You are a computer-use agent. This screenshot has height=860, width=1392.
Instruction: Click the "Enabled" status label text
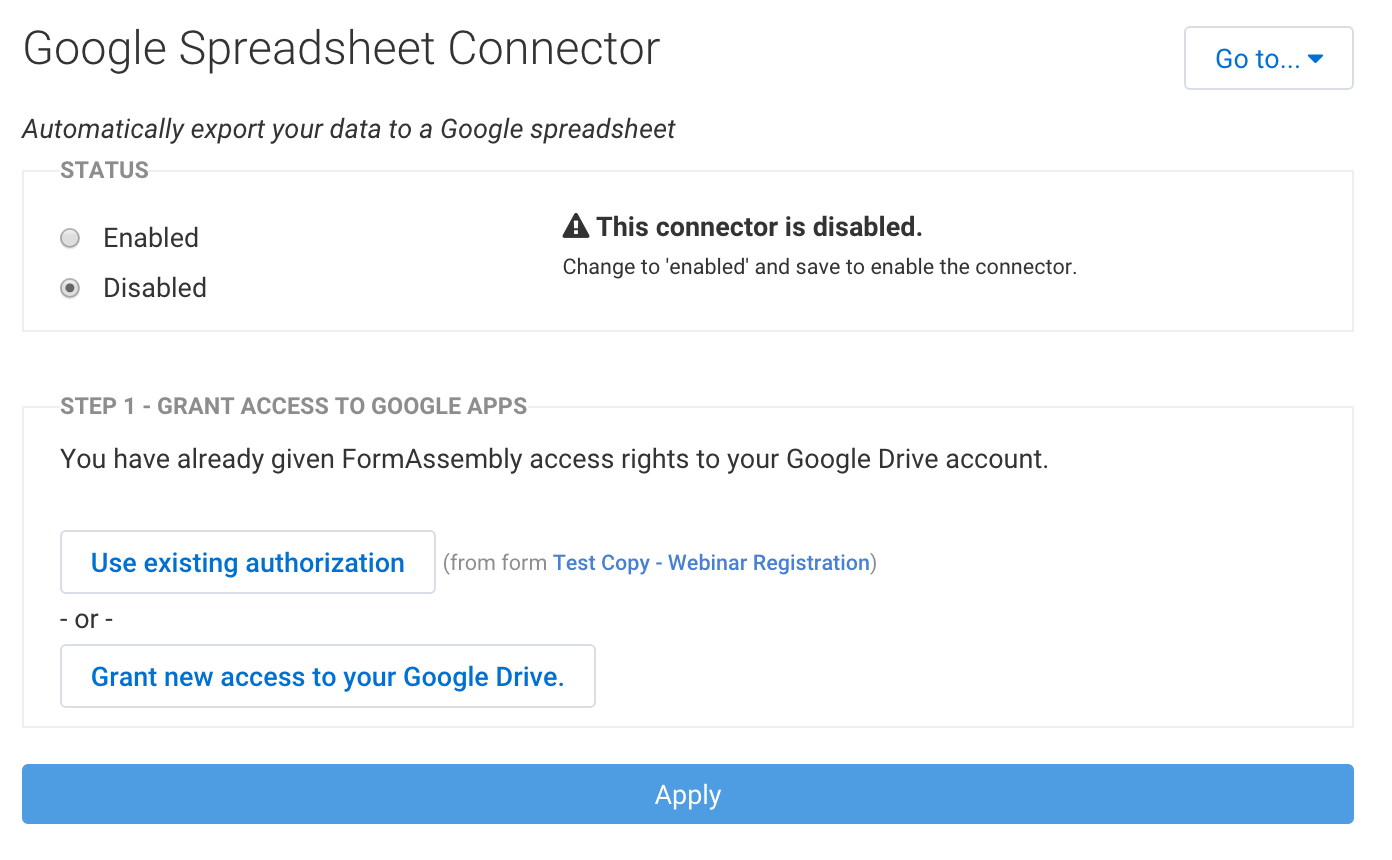coord(151,238)
